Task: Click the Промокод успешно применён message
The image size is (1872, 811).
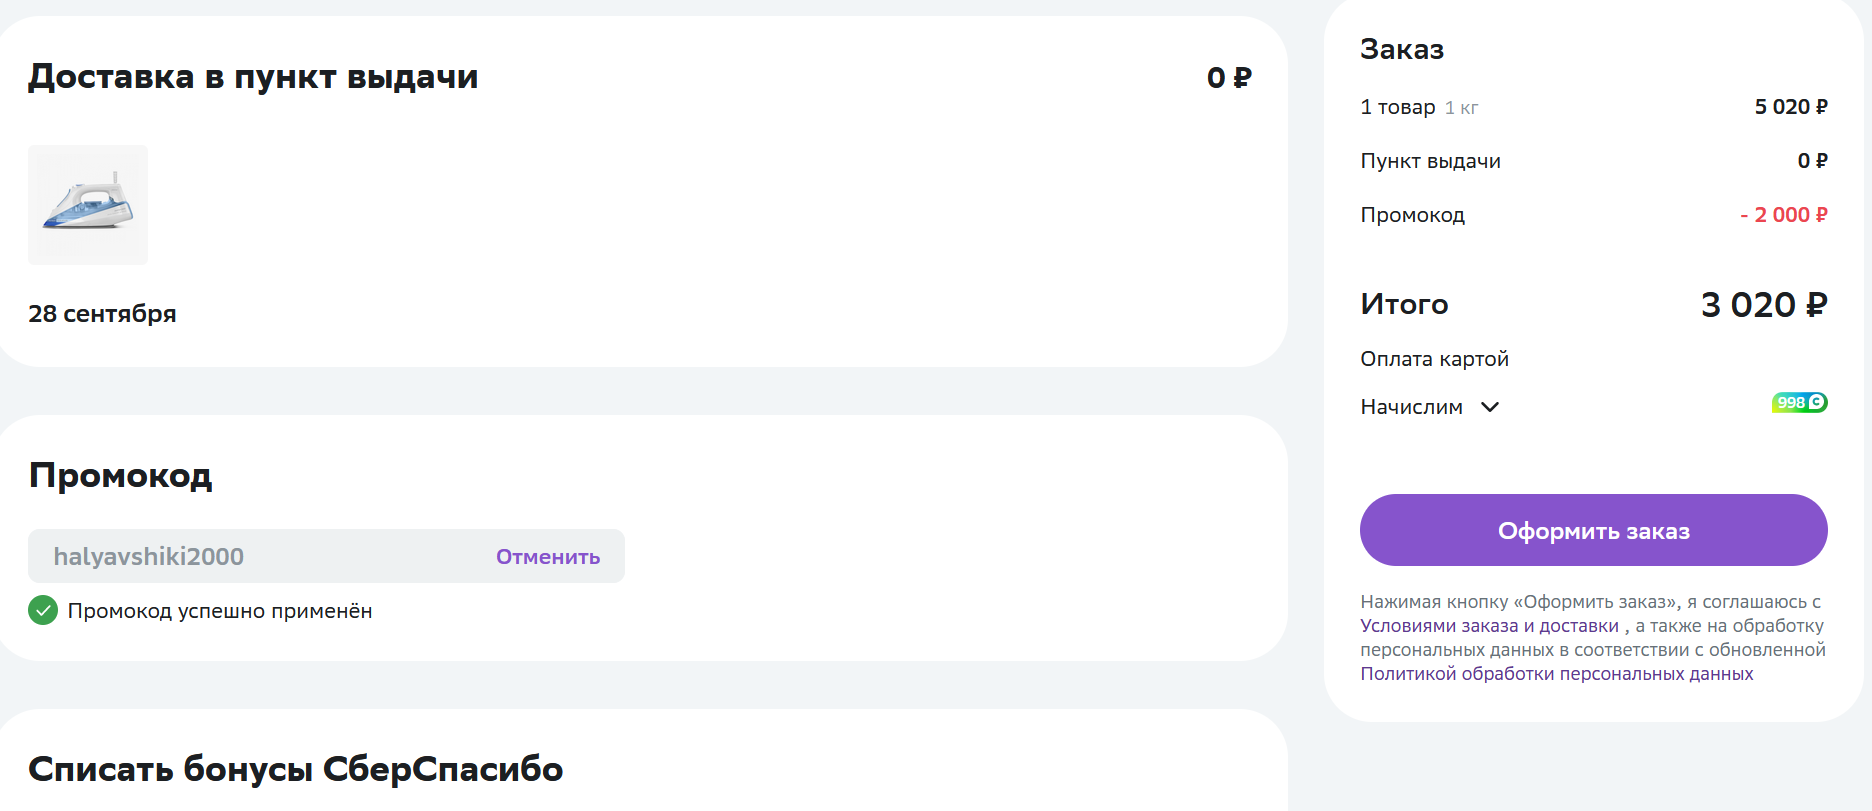Action: pyautogui.click(x=220, y=611)
